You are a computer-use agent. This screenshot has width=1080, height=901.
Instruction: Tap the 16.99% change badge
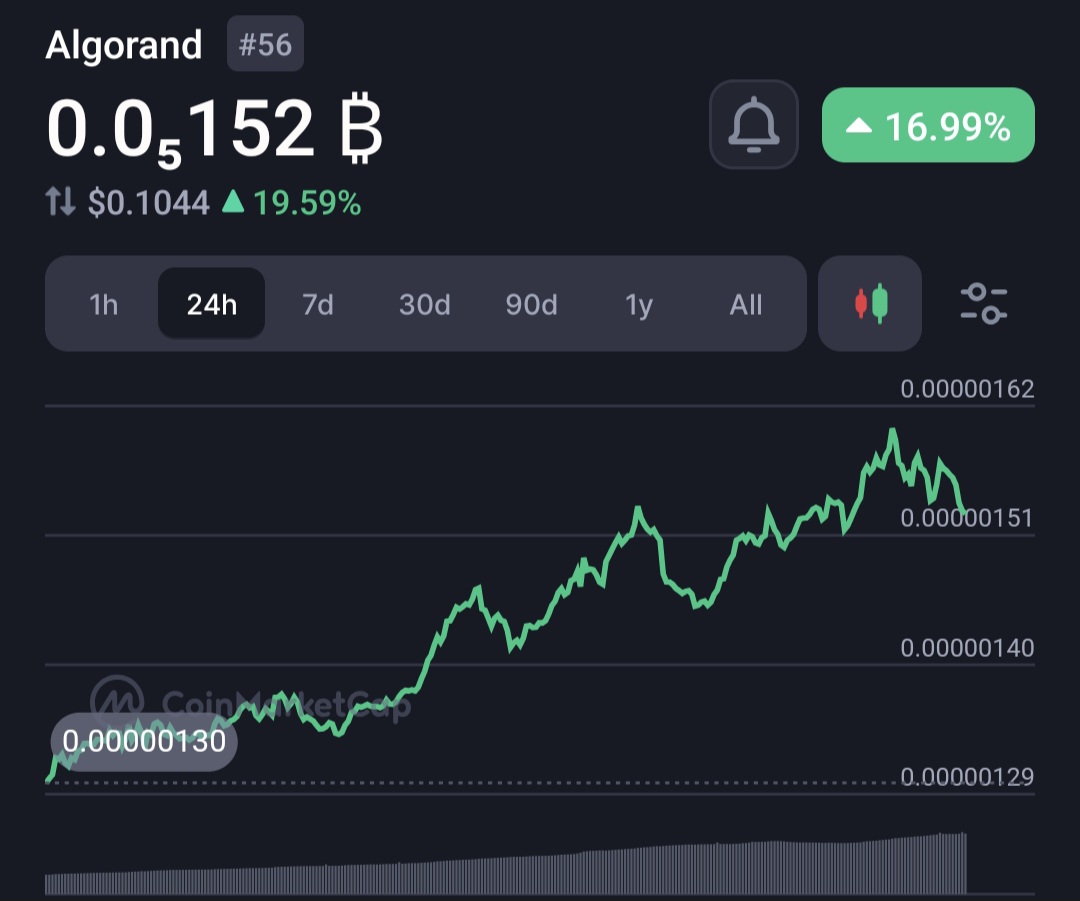click(927, 126)
